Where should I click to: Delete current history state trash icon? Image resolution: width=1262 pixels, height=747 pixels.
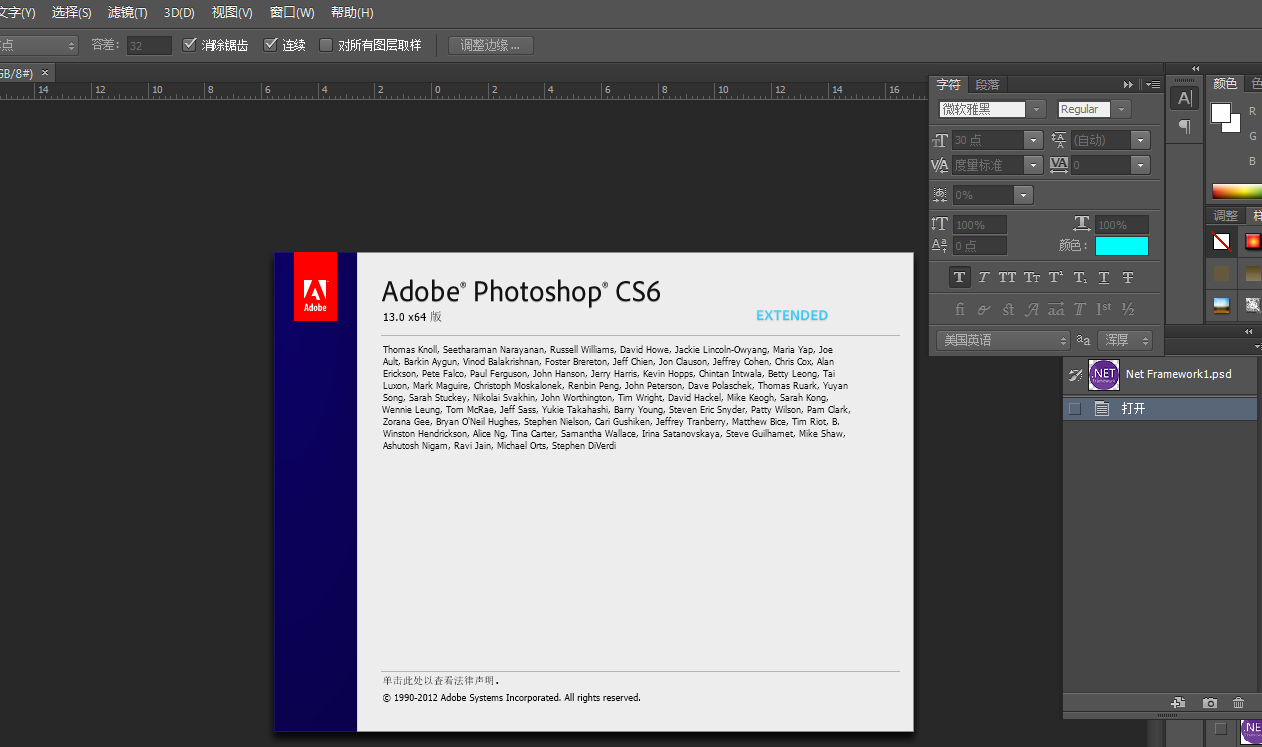tap(1239, 703)
